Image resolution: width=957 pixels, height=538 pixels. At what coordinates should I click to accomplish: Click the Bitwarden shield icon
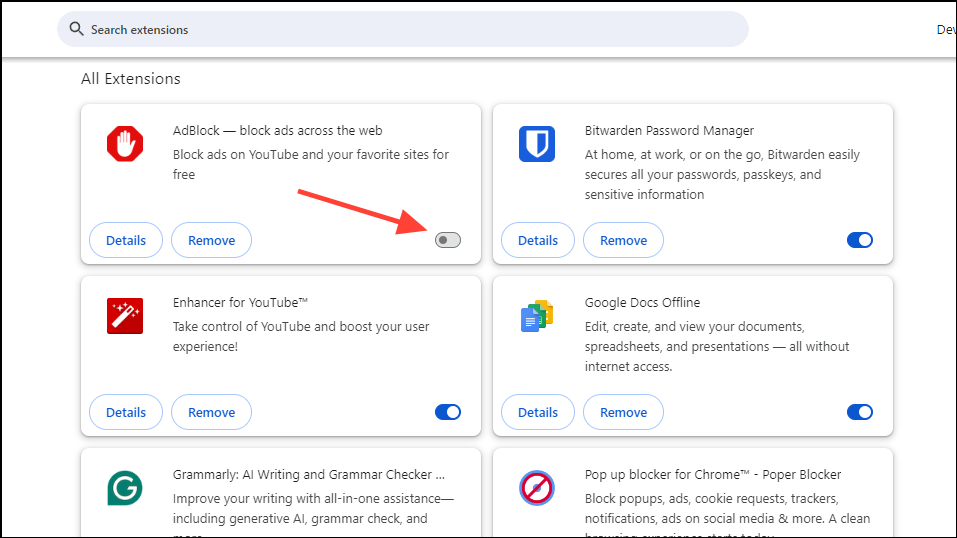(537, 144)
